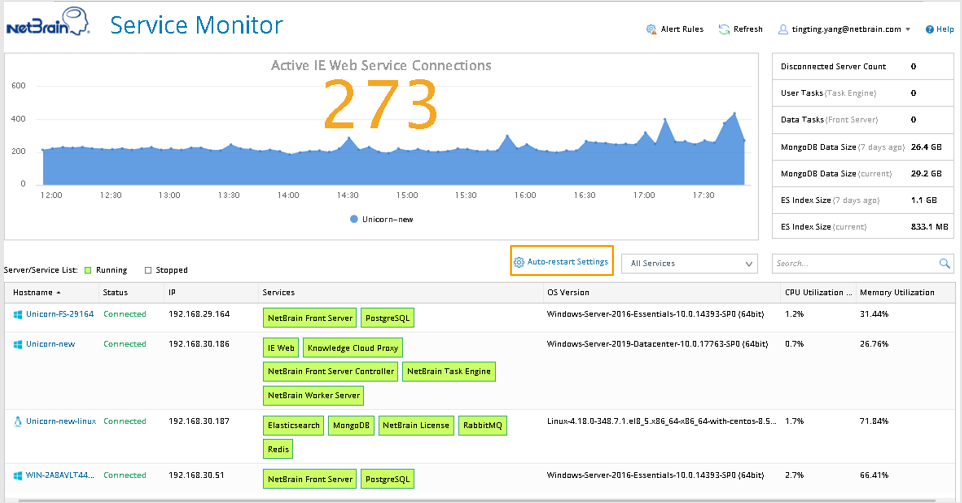
Task: Click the Alert Rules link
Action: 682,29
